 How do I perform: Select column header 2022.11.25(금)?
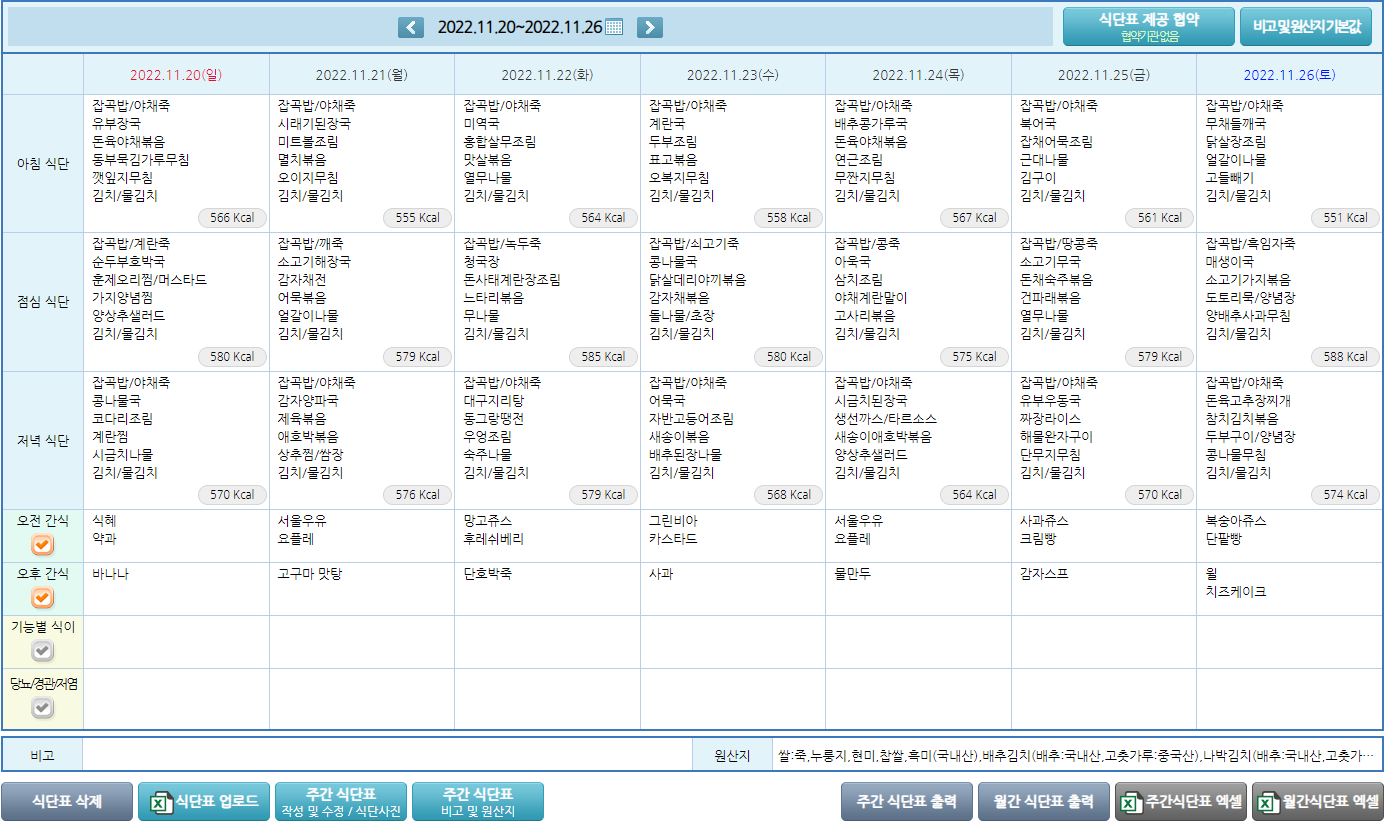(1103, 74)
